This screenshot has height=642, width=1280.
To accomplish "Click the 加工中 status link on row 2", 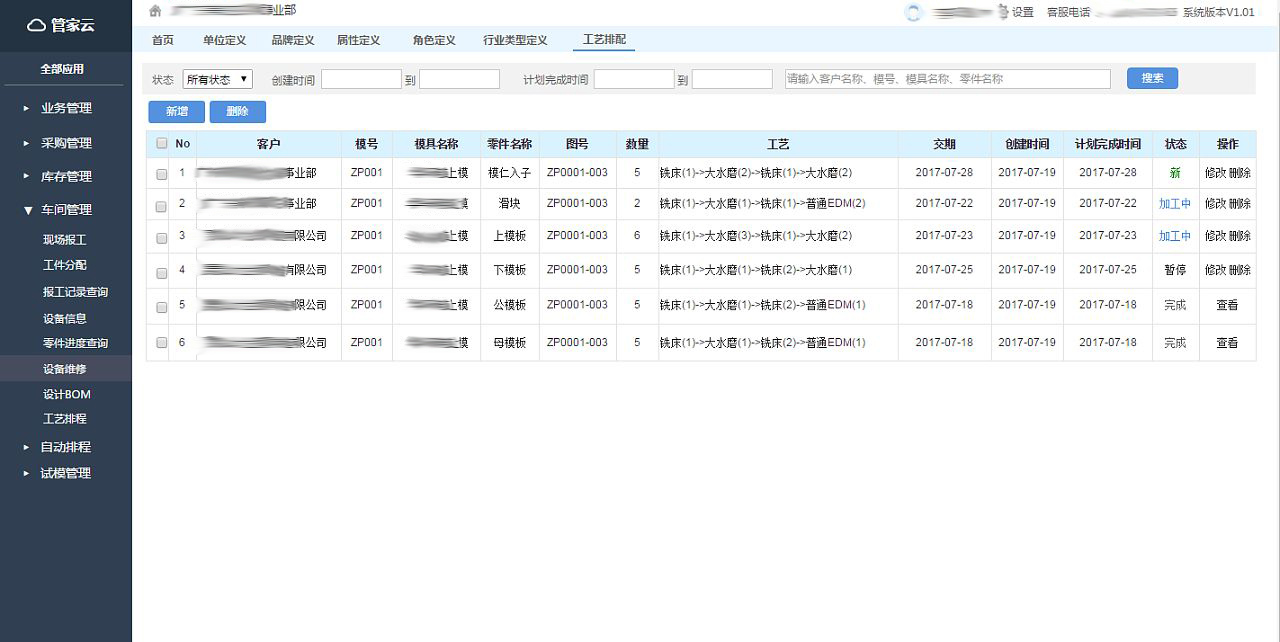I will pyautogui.click(x=1175, y=203).
